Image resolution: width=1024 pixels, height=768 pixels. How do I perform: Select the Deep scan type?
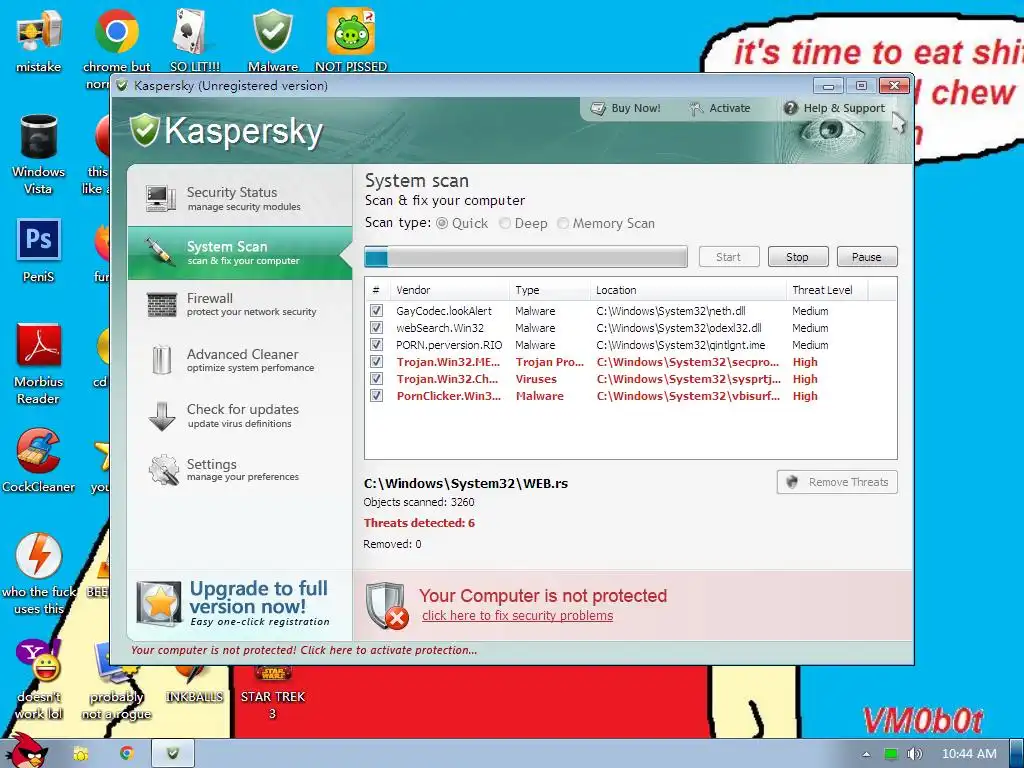tap(523, 223)
